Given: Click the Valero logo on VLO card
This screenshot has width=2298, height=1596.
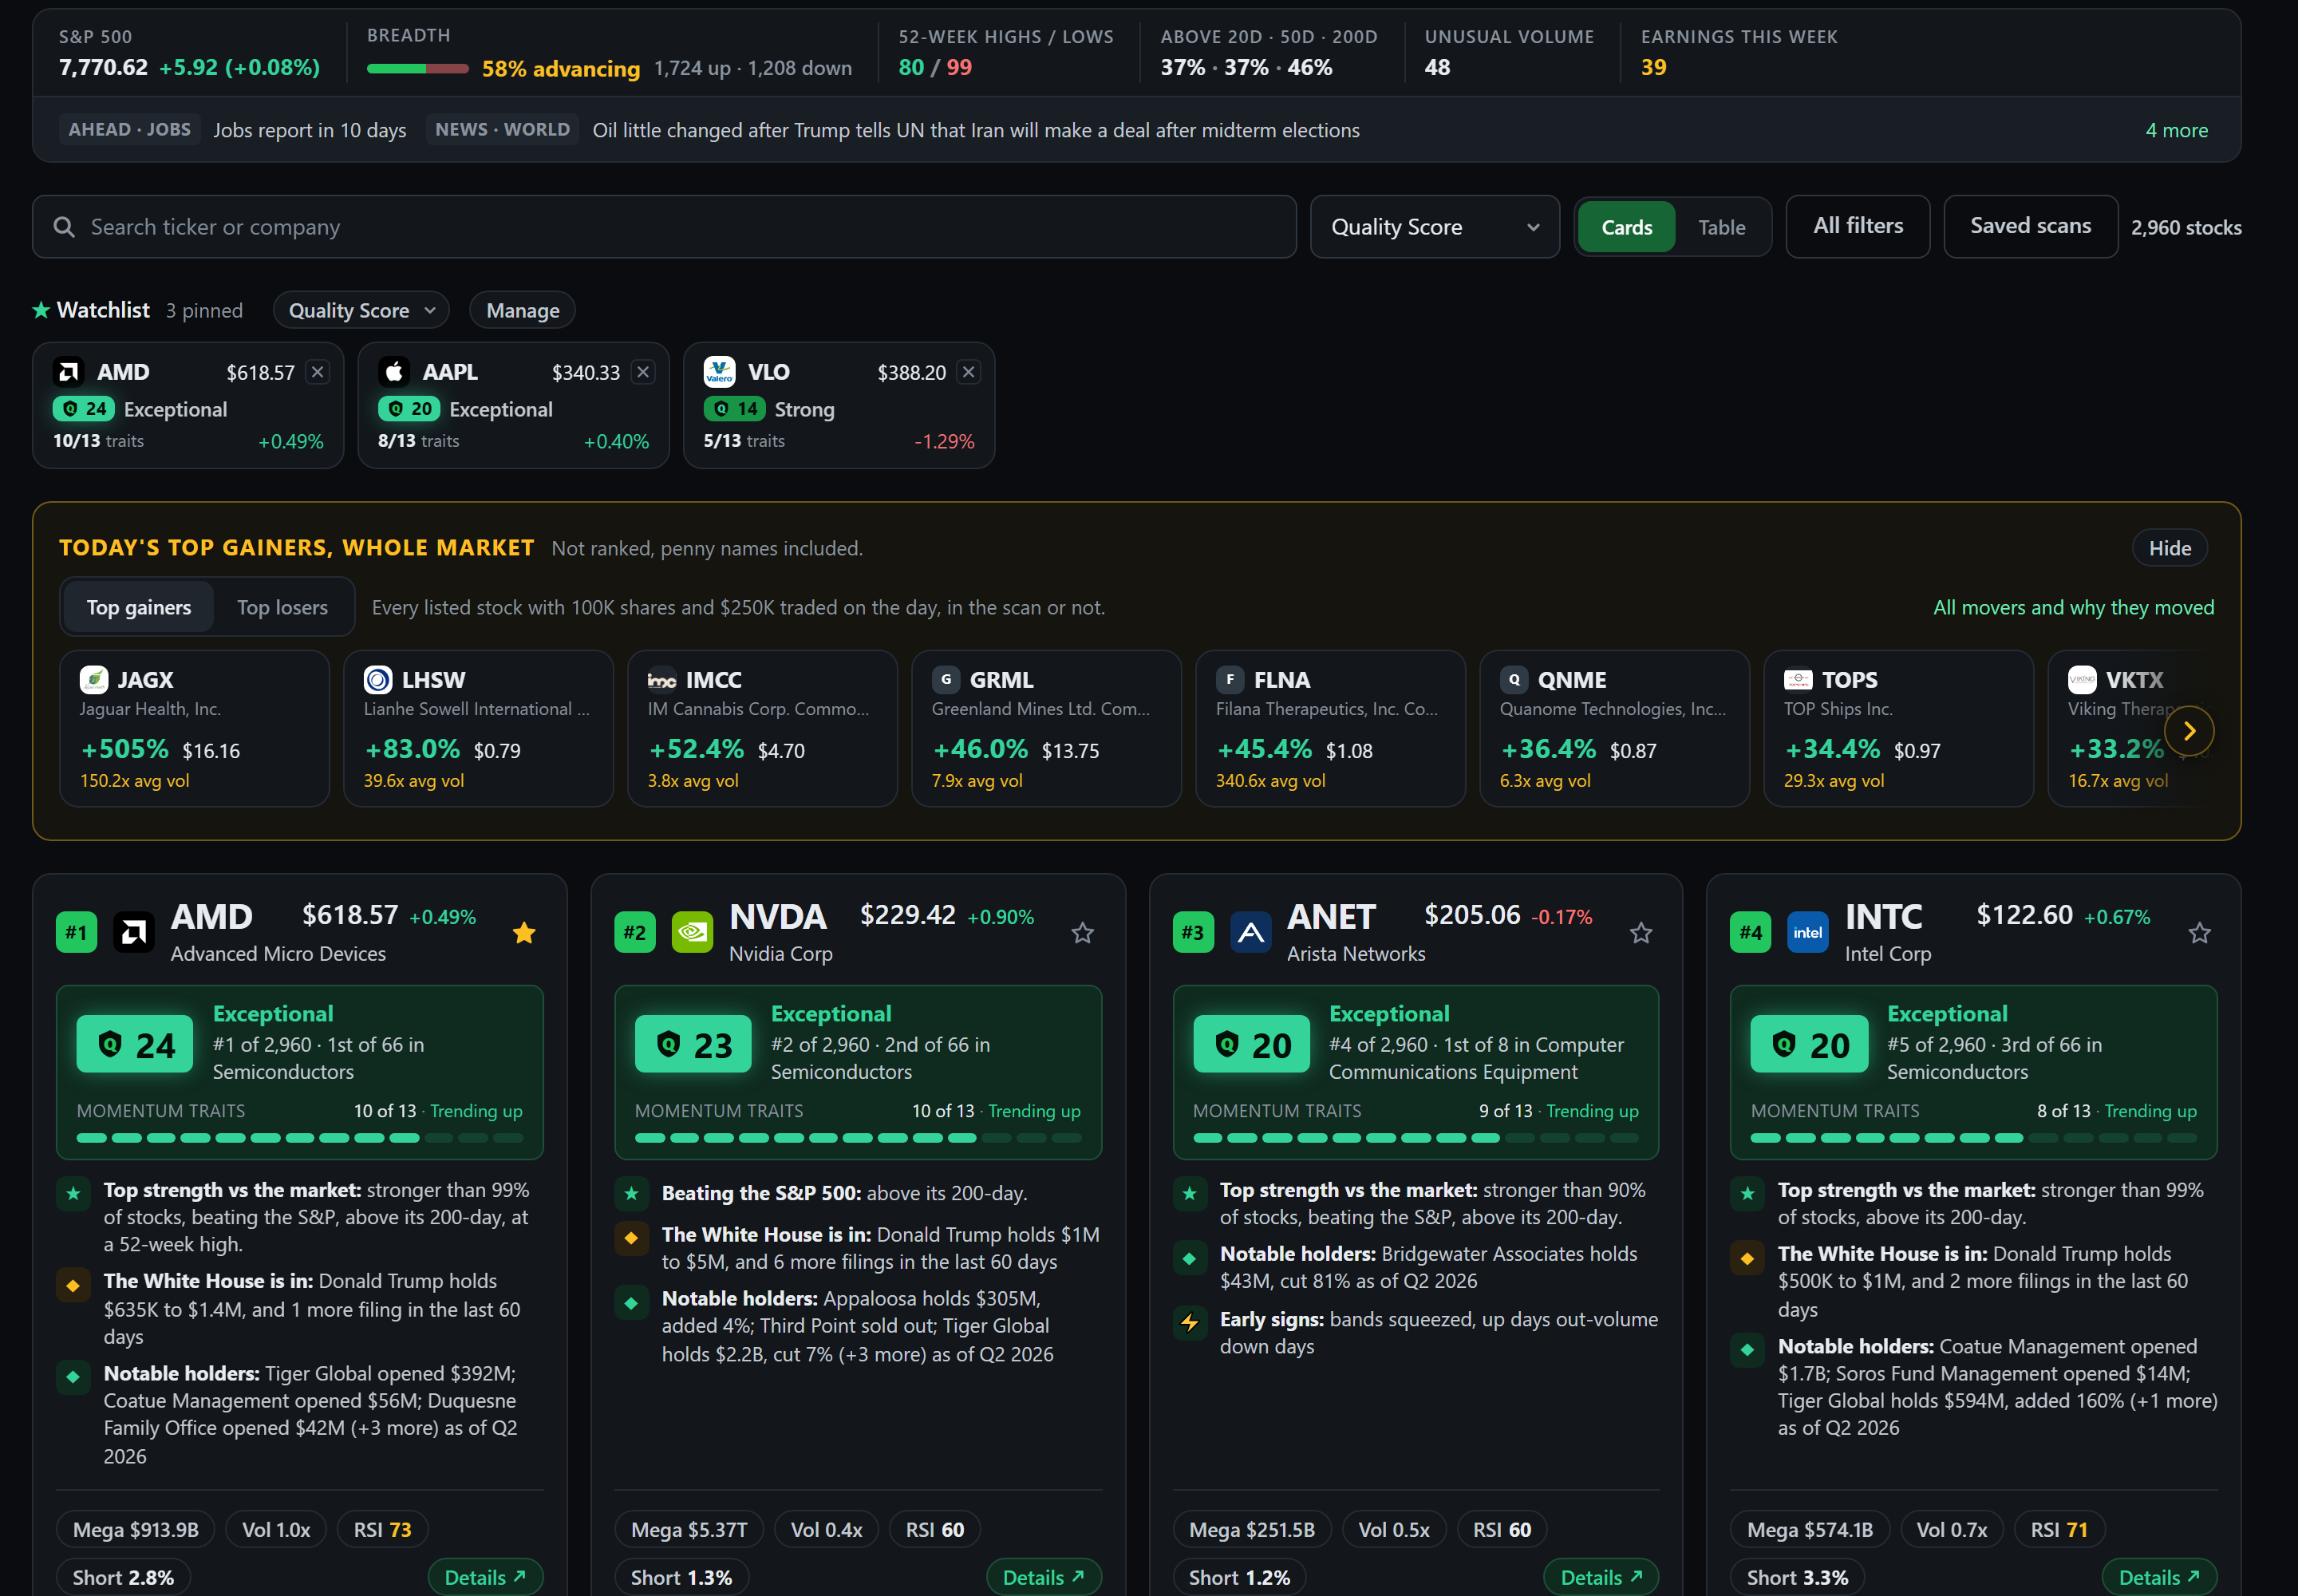Looking at the screenshot, I should pos(719,372).
